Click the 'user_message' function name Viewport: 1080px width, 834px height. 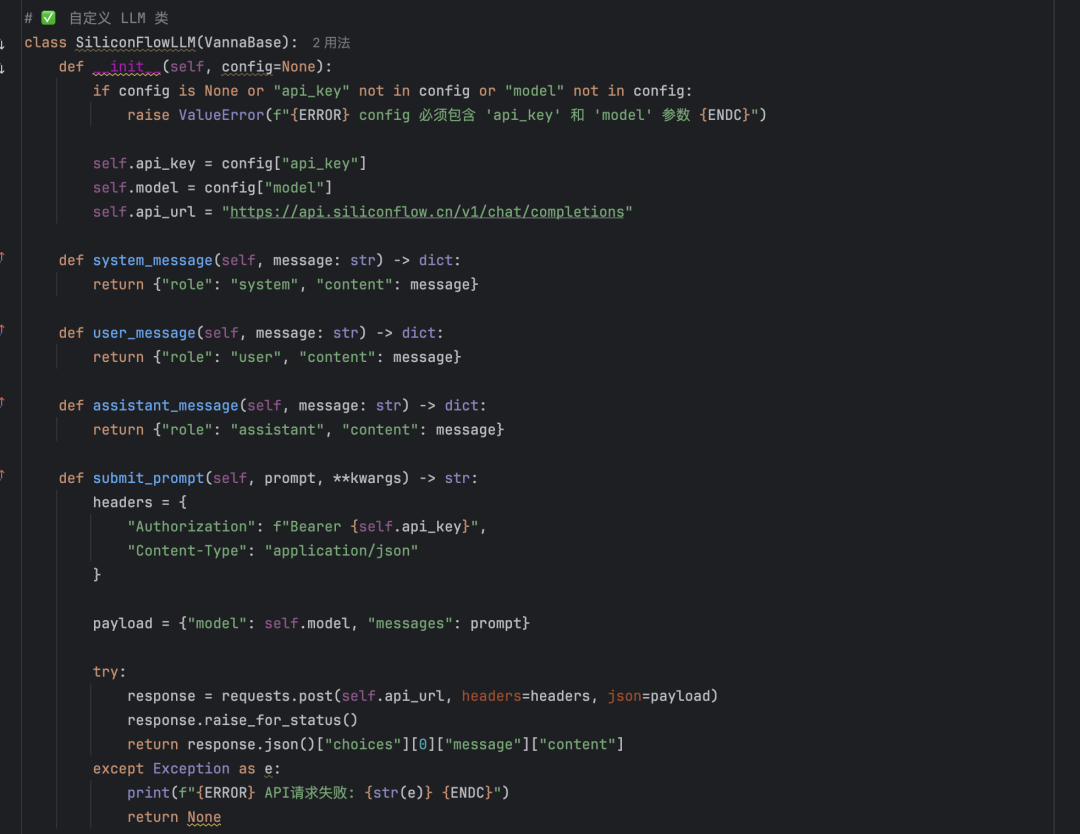144,333
